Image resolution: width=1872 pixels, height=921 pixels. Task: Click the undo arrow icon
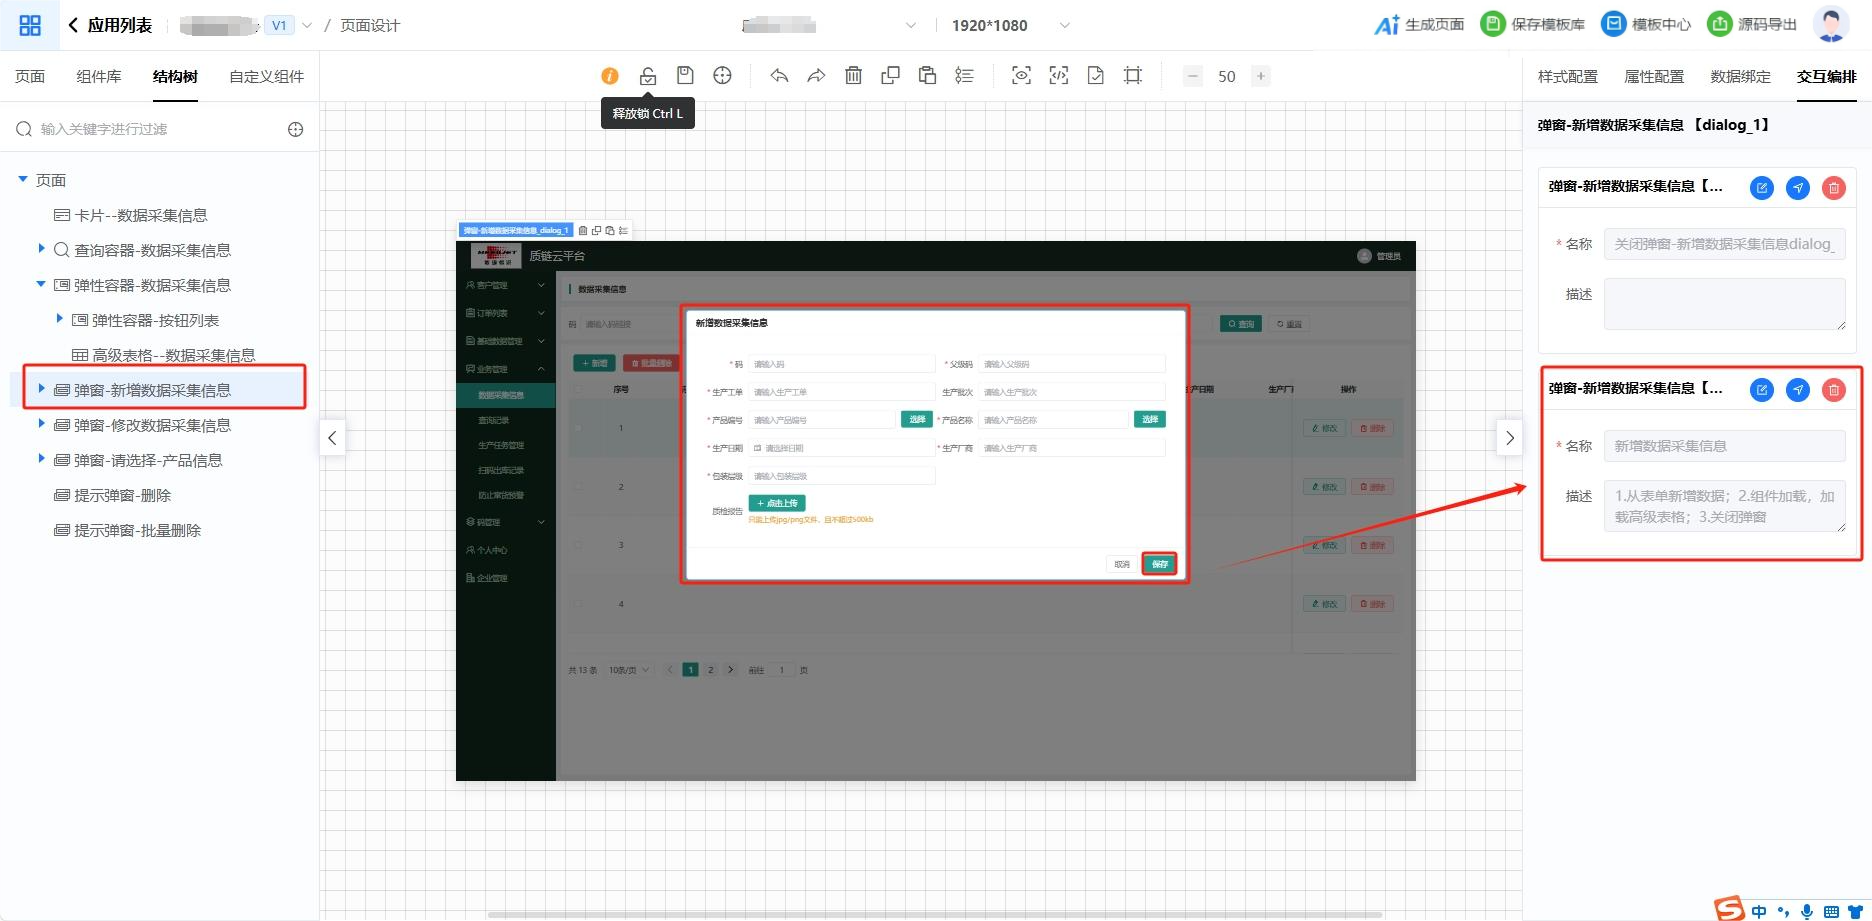(x=779, y=76)
